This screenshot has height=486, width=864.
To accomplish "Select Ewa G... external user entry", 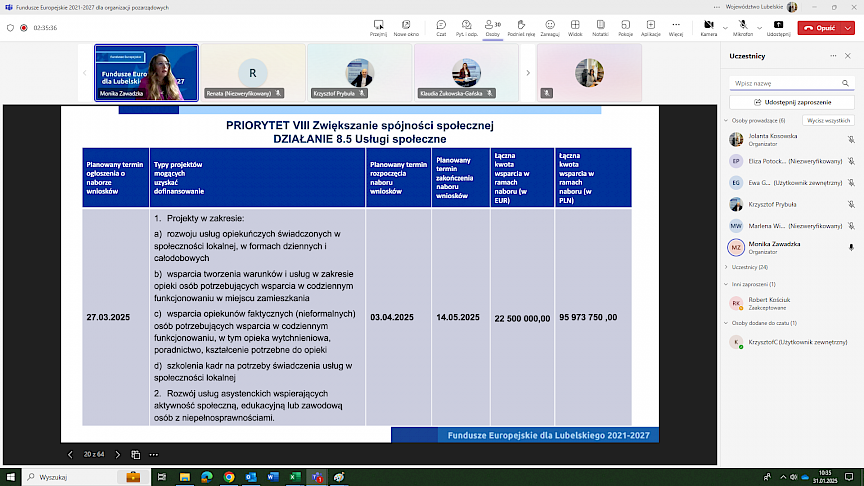I will click(x=791, y=182).
